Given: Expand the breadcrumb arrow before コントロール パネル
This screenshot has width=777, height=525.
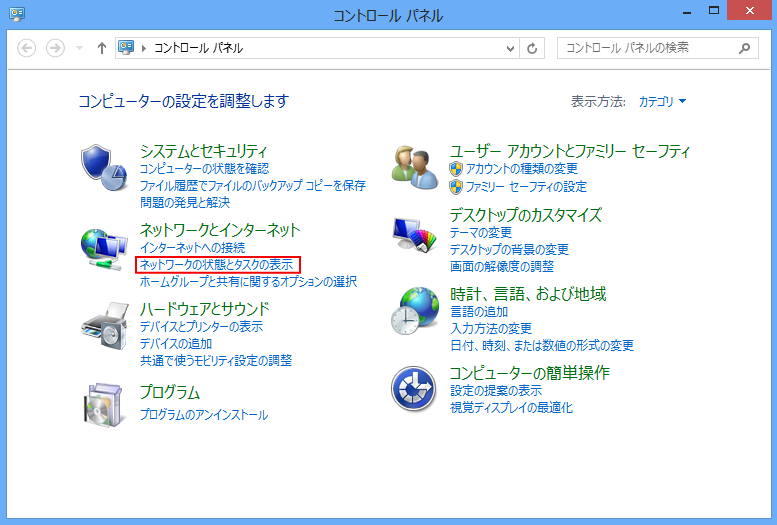Looking at the screenshot, I should (144, 48).
